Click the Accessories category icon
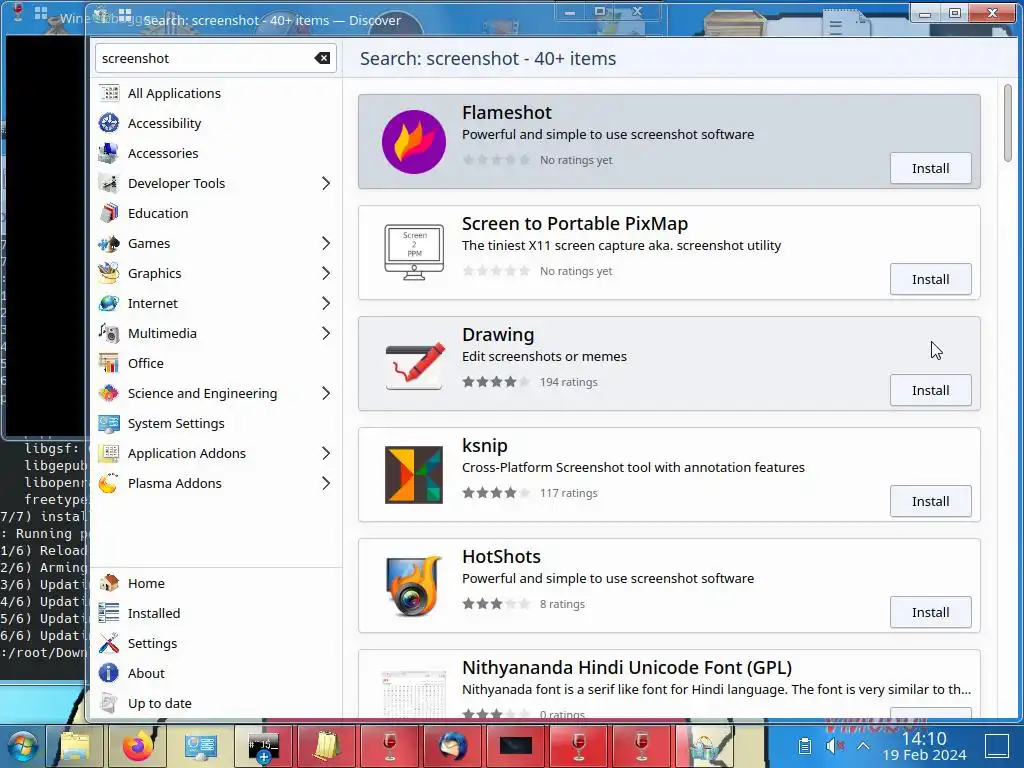 [109, 153]
